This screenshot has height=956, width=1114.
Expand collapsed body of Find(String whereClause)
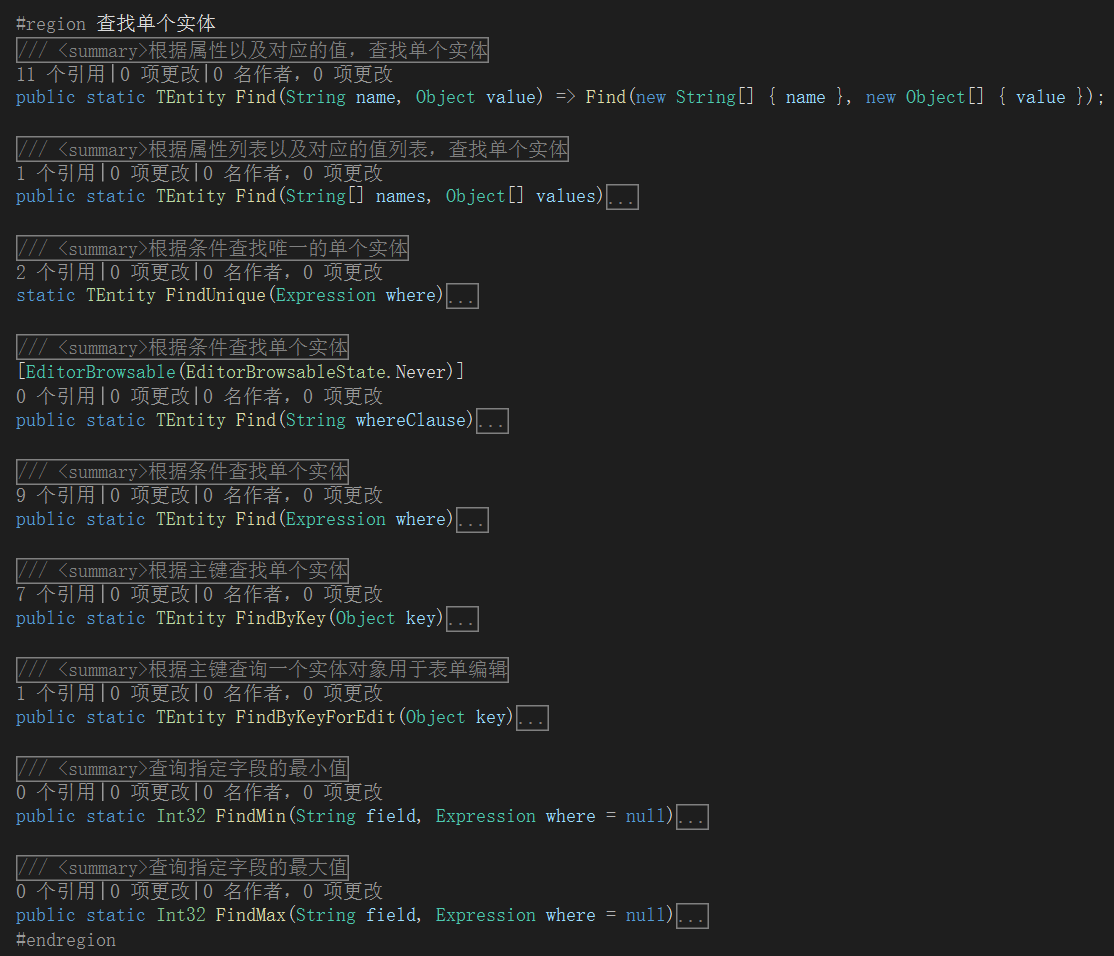click(492, 421)
